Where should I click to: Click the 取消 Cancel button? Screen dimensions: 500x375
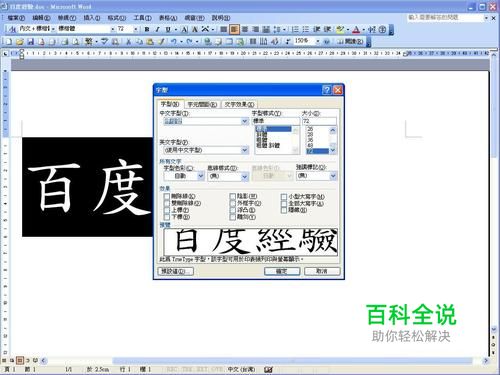point(322,271)
